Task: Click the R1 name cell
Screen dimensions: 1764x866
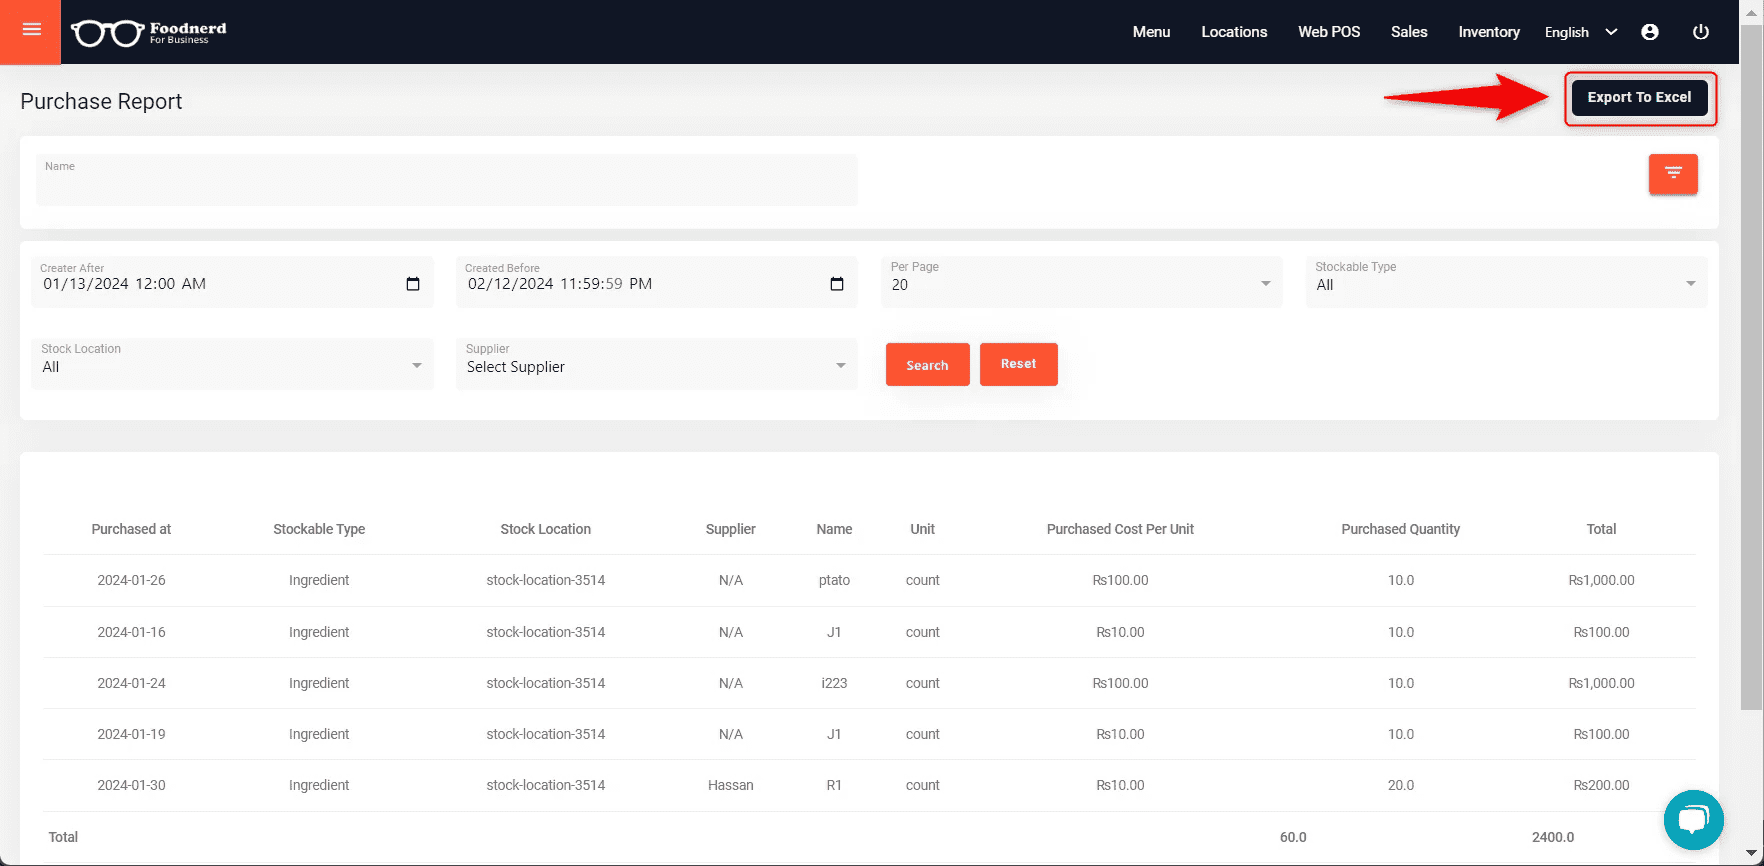Action: tap(834, 785)
